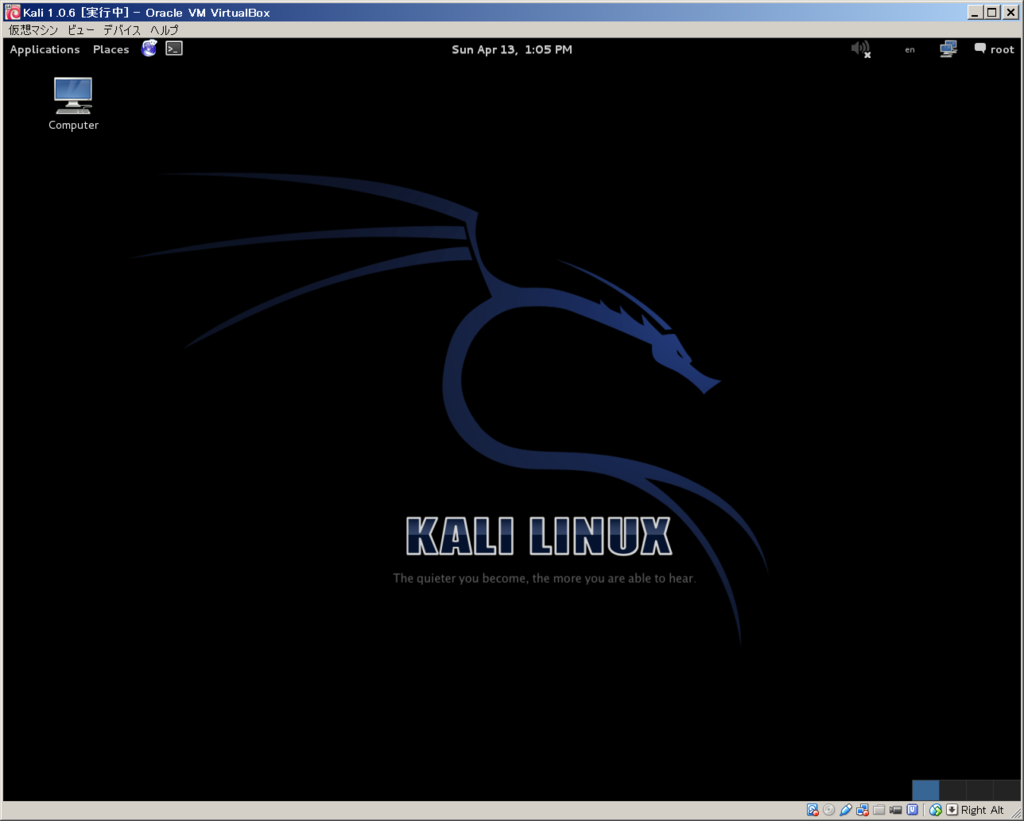Maximize the VirtualBox window
This screenshot has width=1024, height=821.
click(992, 12)
